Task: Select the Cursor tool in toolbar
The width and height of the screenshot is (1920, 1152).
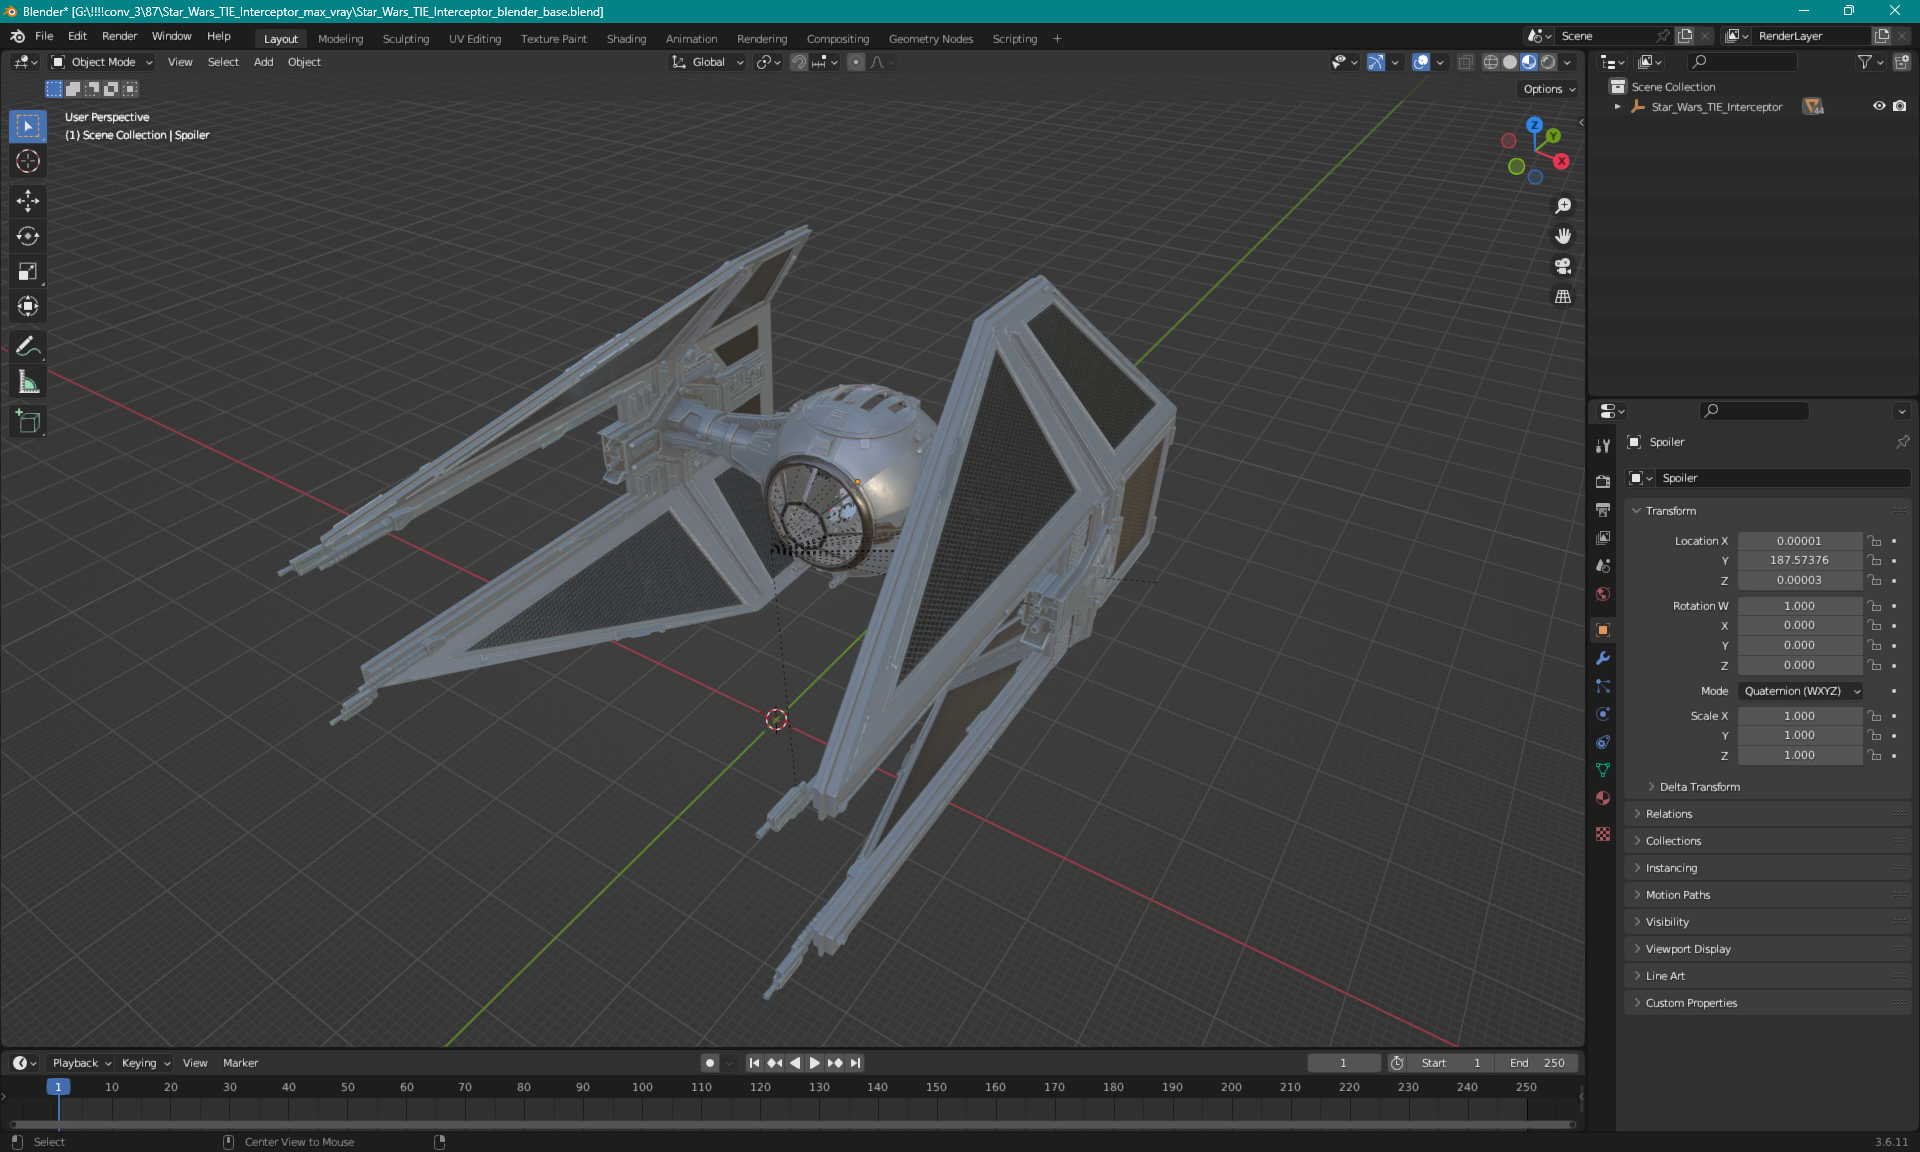Action: (x=28, y=161)
